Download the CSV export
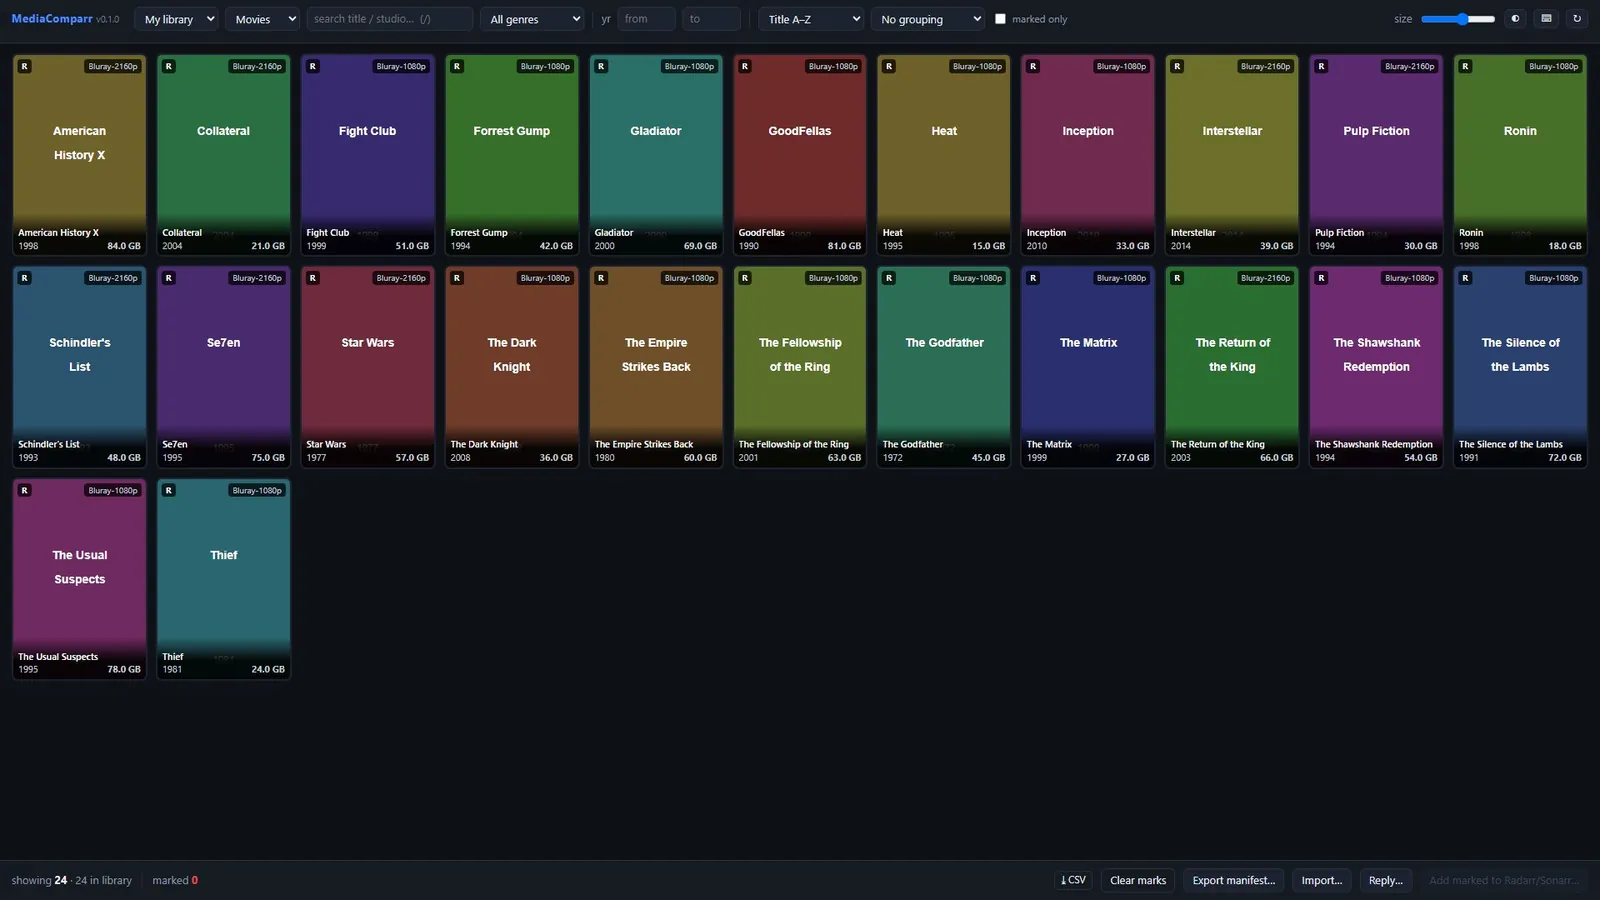The image size is (1600, 900). [1073, 880]
